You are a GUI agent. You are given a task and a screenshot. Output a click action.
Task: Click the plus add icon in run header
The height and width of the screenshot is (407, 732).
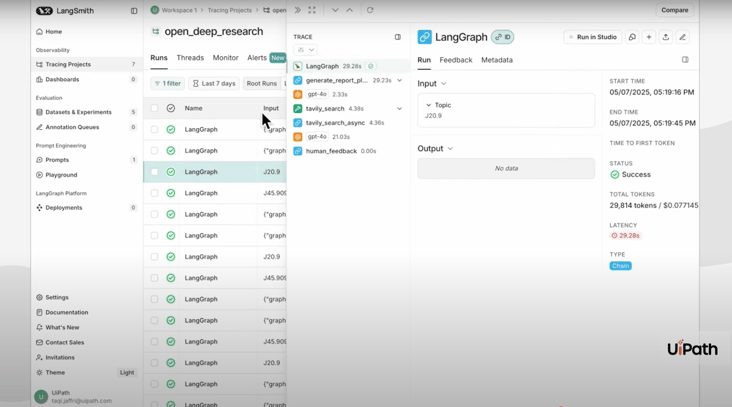click(x=649, y=37)
